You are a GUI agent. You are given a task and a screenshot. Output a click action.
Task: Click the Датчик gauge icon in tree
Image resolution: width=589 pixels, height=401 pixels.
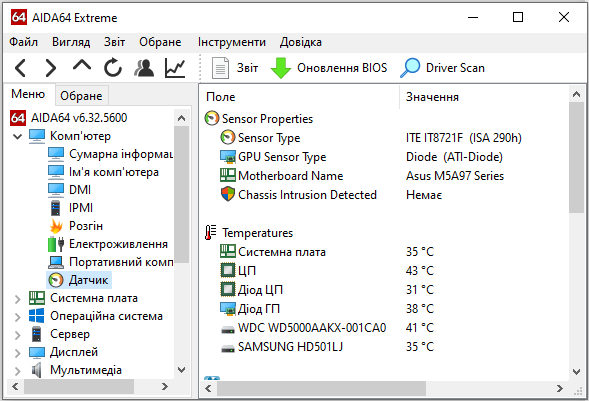[x=56, y=280]
